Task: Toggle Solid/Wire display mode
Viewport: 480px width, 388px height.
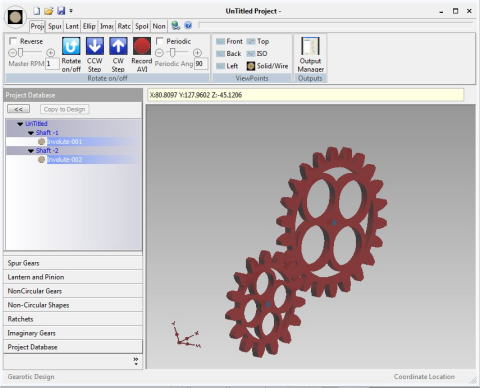Action: click(267, 66)
